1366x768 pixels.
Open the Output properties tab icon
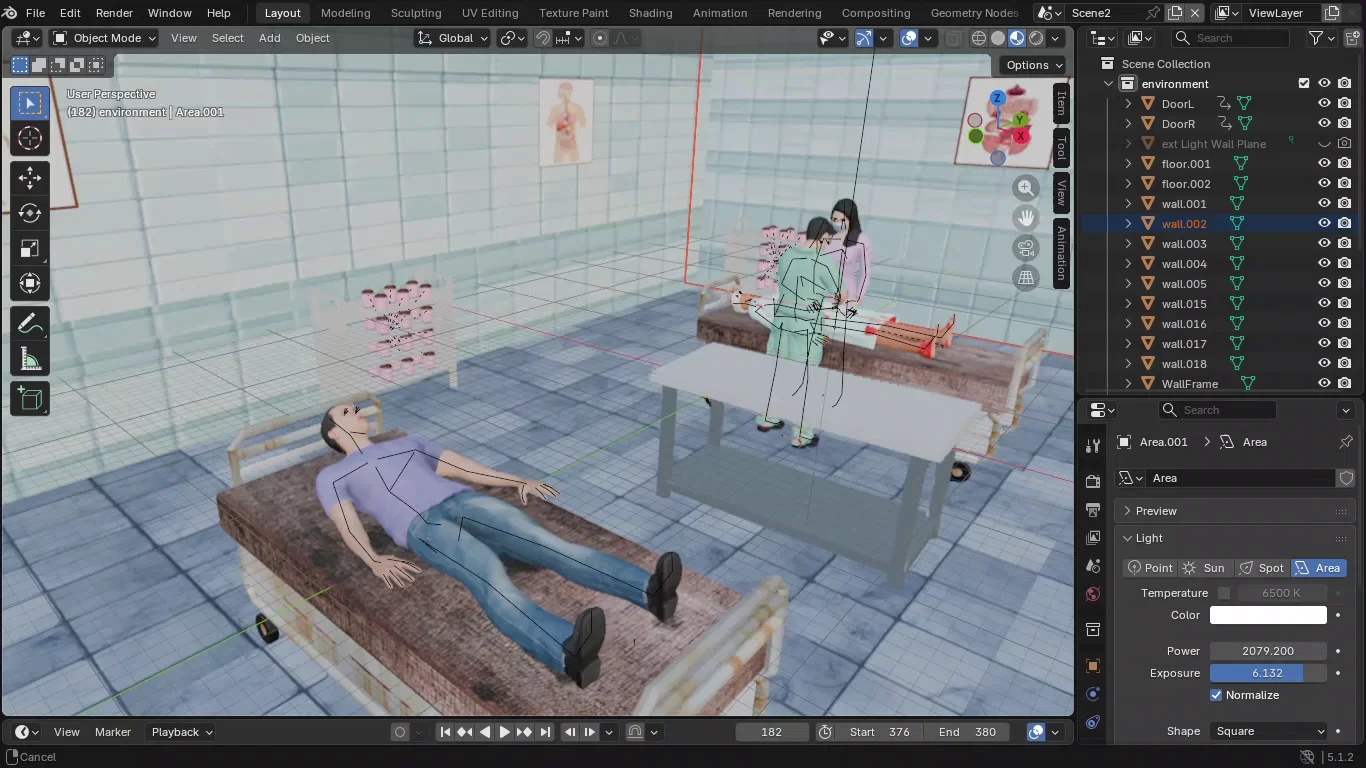(x=1093, y=510)
